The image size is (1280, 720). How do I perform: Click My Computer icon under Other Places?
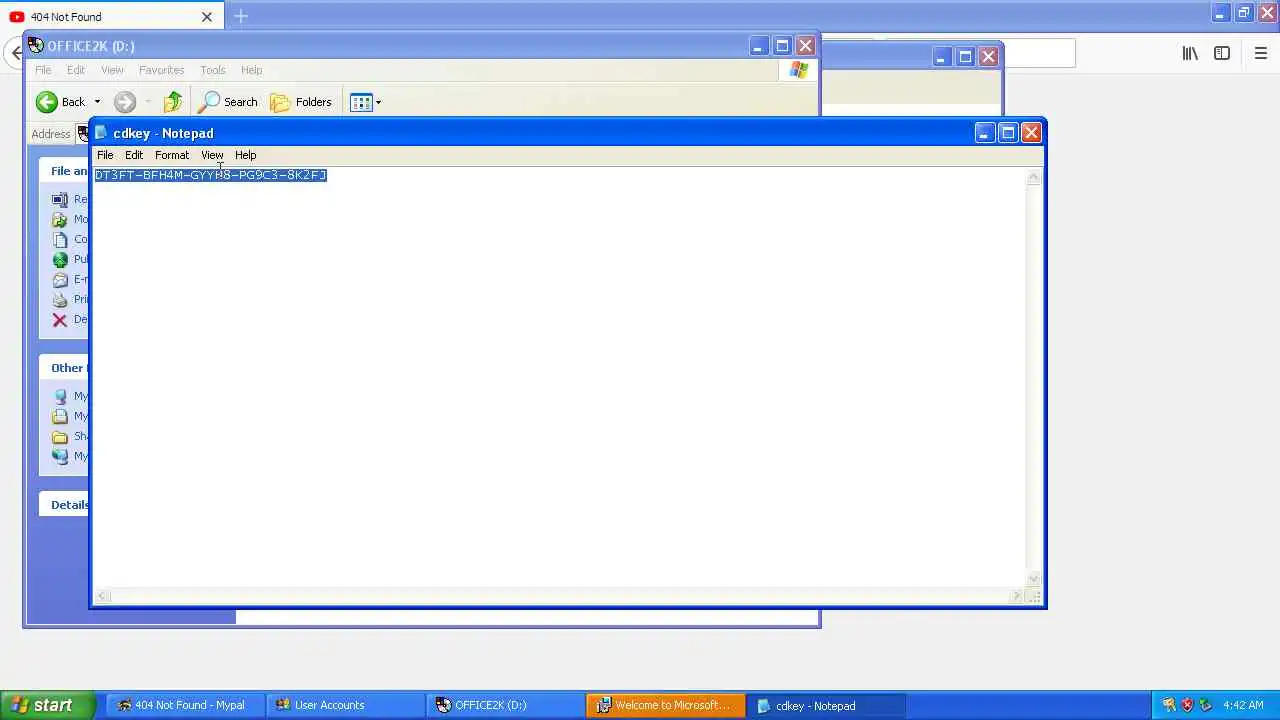[x=60, y=396]
